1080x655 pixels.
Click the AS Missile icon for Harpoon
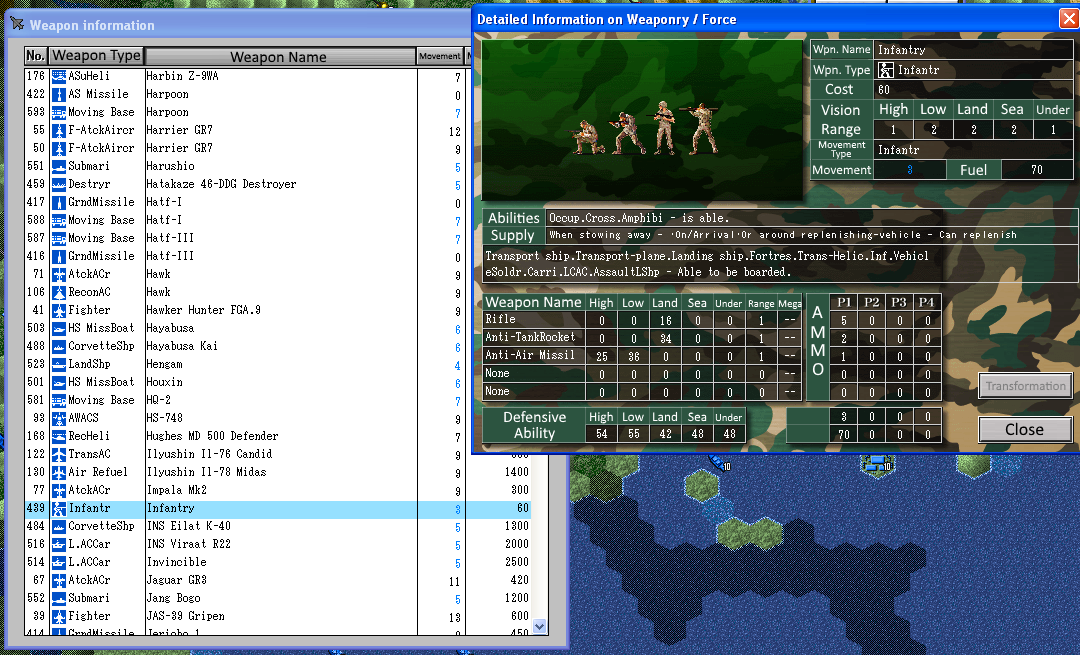pos(59,94)
